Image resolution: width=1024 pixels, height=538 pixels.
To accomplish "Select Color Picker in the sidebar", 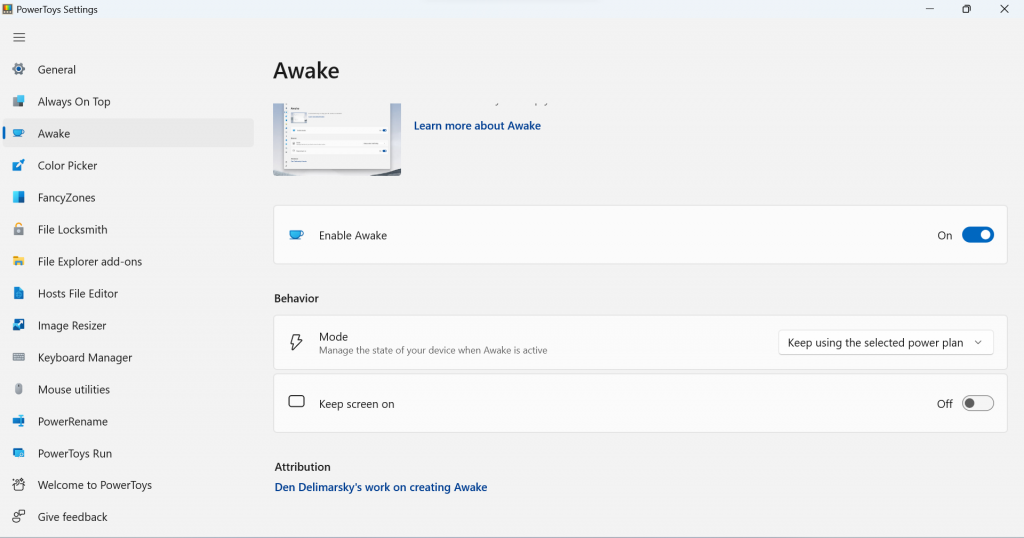I will (x=128, y=165).
